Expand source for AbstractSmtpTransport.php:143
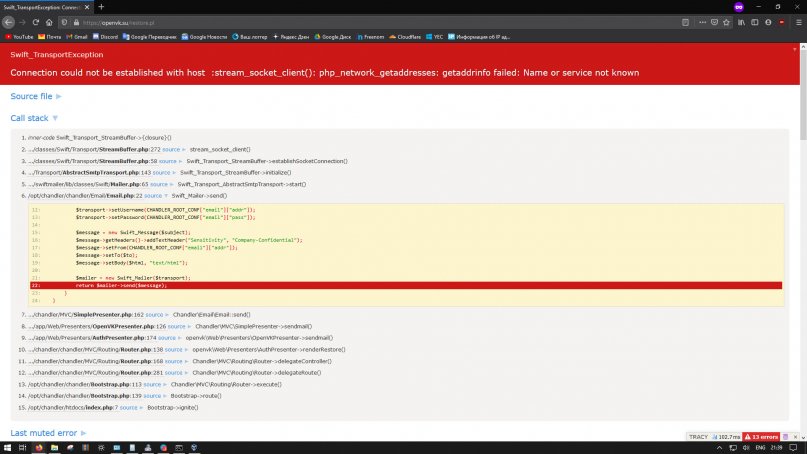The image size is (807, 454). click(x=164, y=172)
